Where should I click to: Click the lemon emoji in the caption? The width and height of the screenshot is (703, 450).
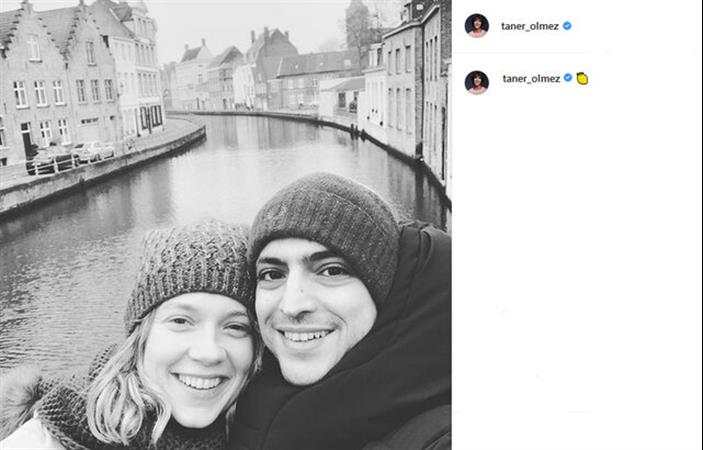point(582,78)
